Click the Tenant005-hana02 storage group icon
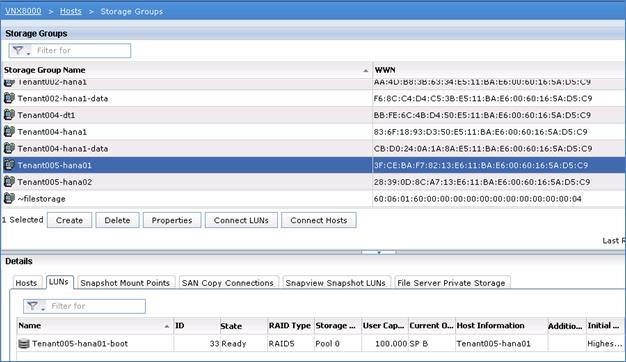The width and height of the screenshot is (626, 362). click(x=9, y=182)
